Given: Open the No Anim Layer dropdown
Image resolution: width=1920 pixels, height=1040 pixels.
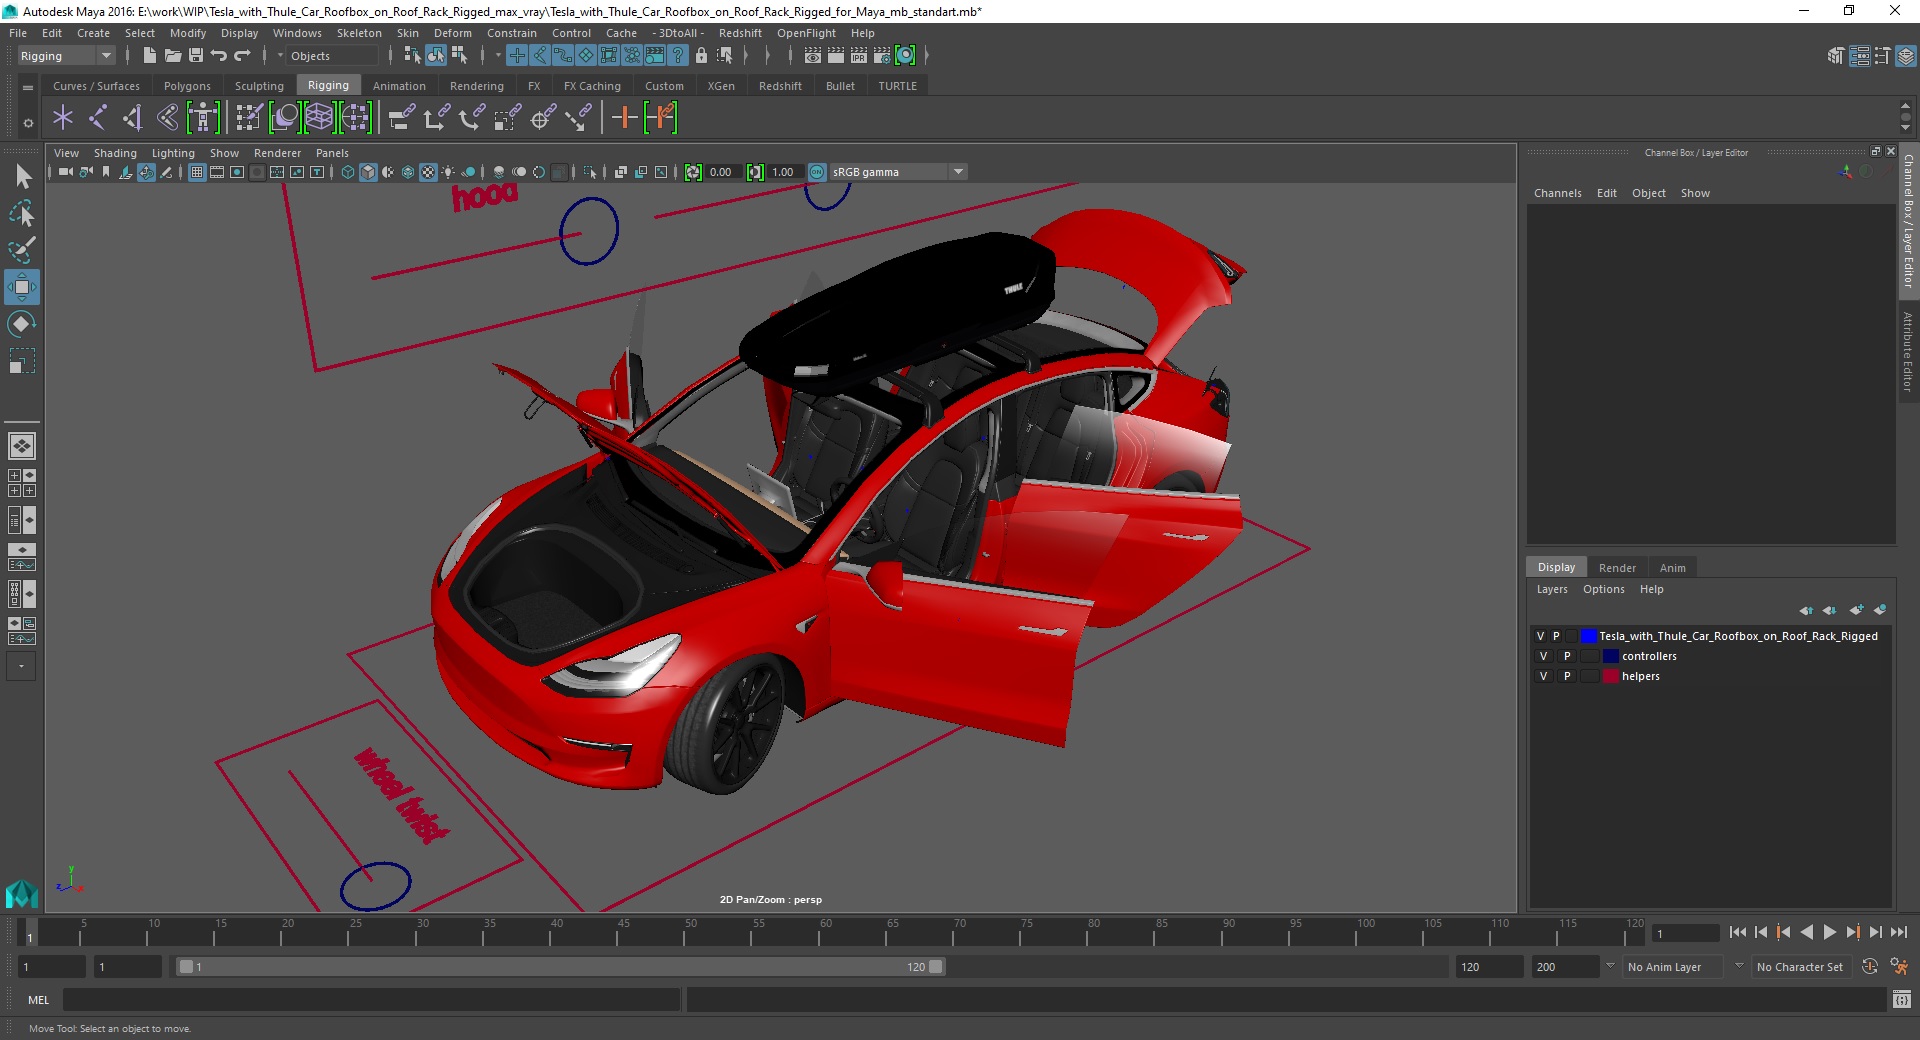Looking at the screenshot, I should click(1672, 967).
